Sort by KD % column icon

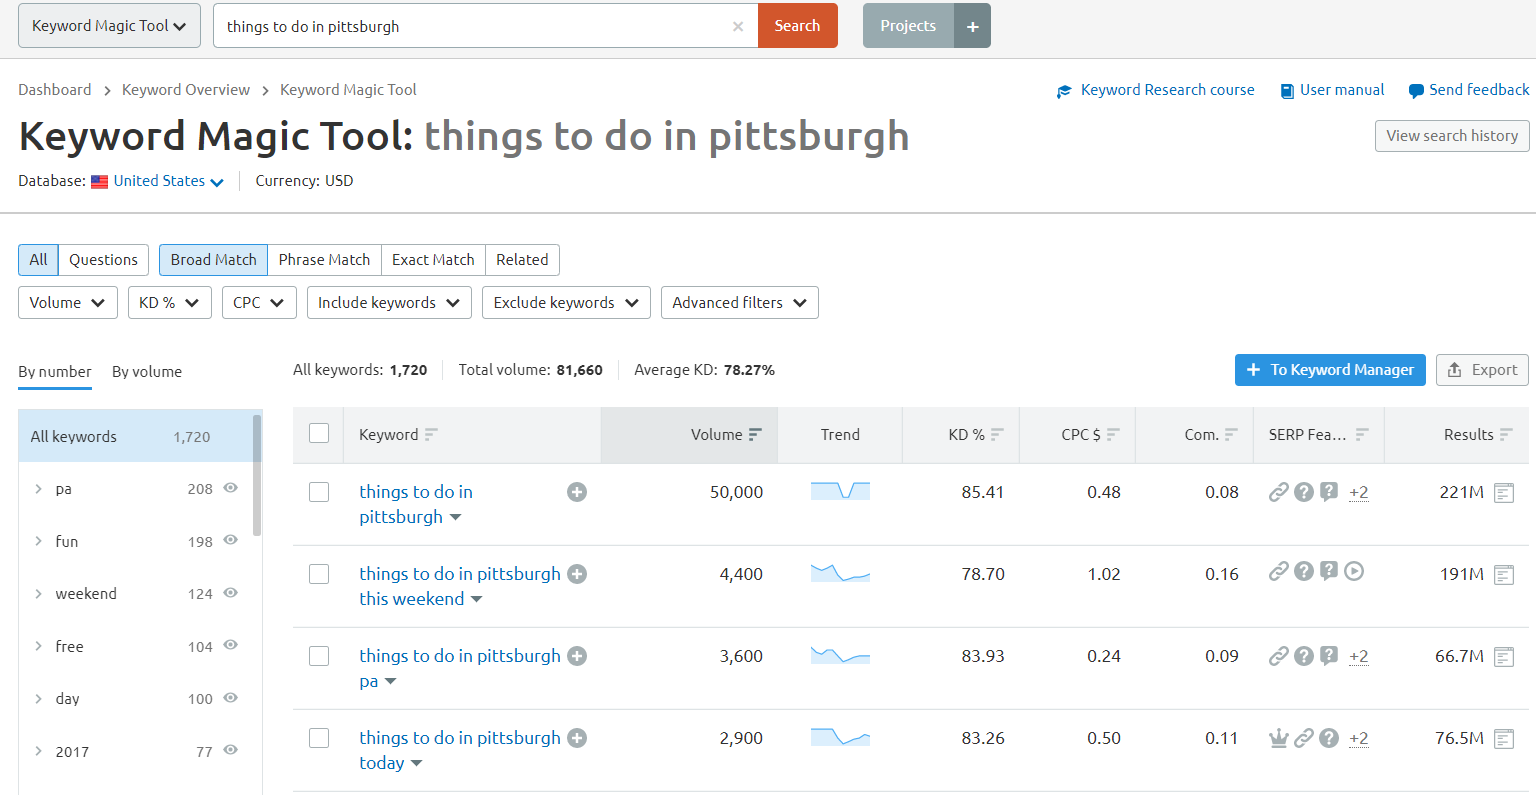click(997, 435)
